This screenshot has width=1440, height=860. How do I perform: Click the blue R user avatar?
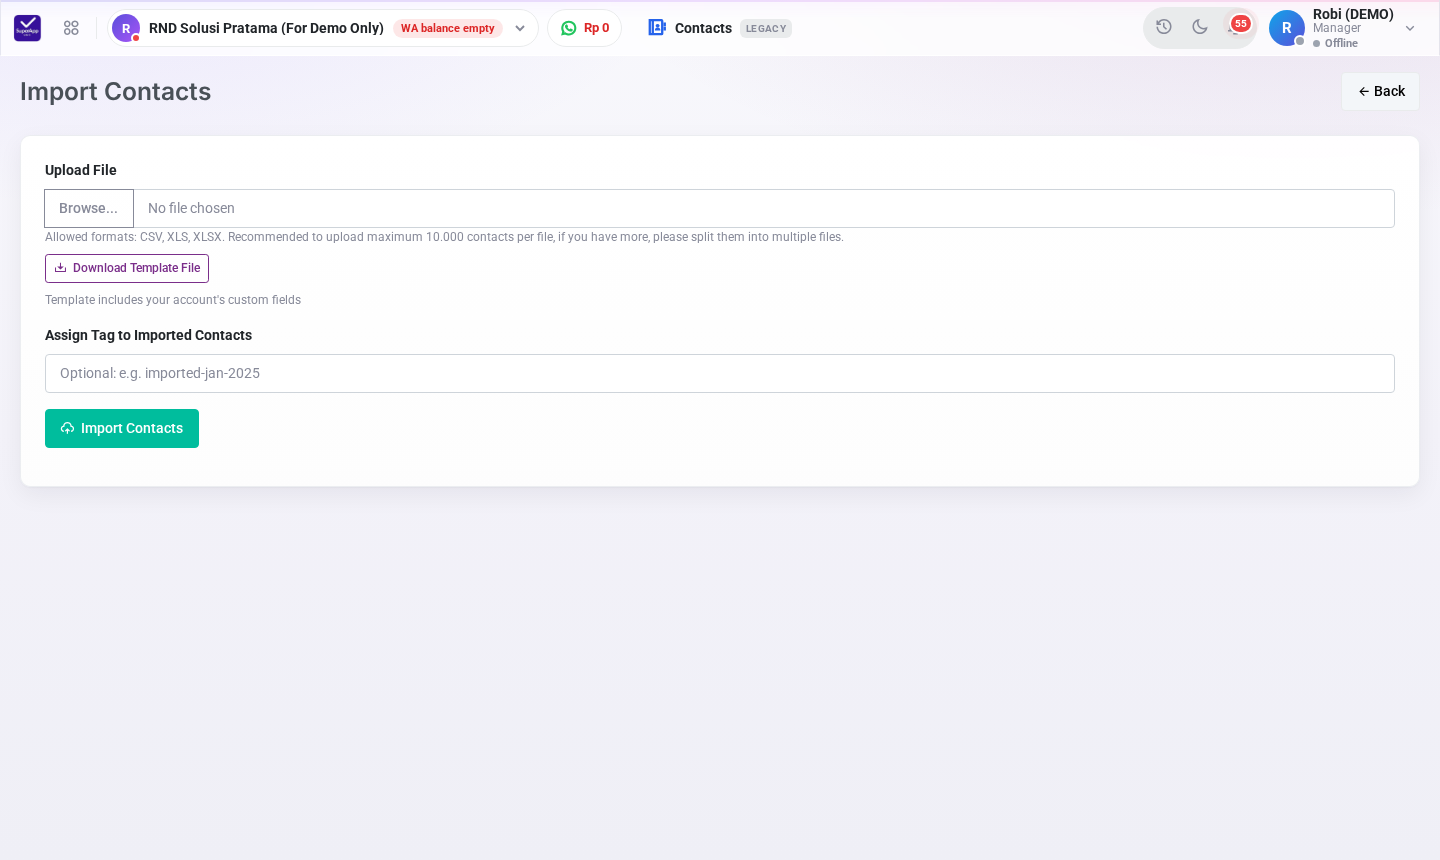pyautogui.click(x=1287, y=28)
